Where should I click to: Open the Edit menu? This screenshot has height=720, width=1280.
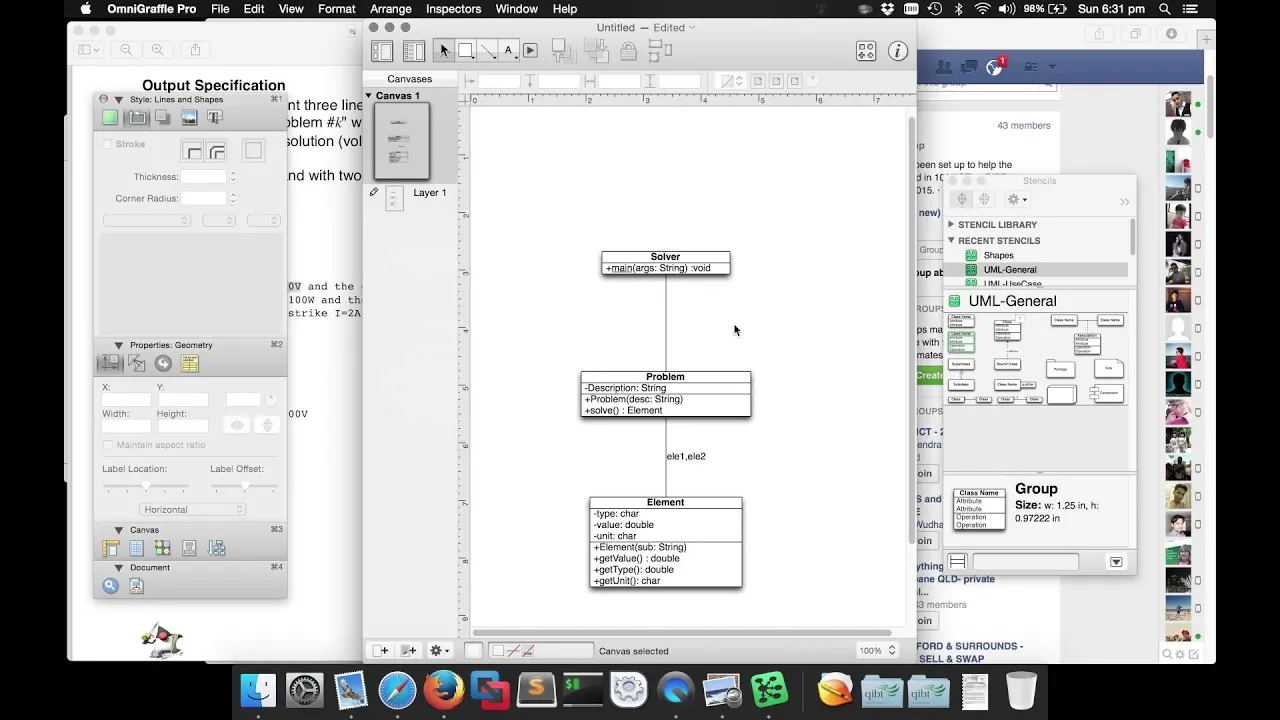254,9
